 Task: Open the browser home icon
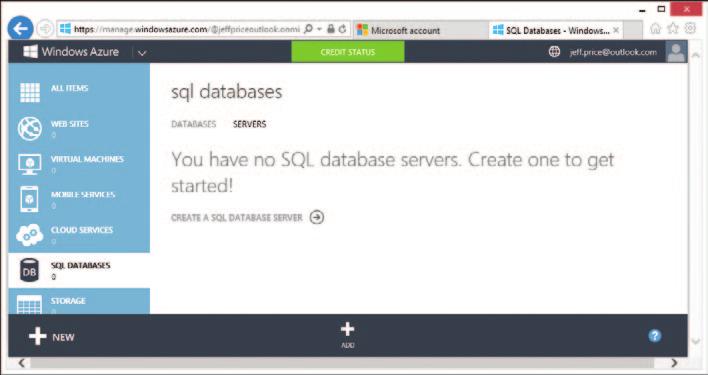point(655,28)
